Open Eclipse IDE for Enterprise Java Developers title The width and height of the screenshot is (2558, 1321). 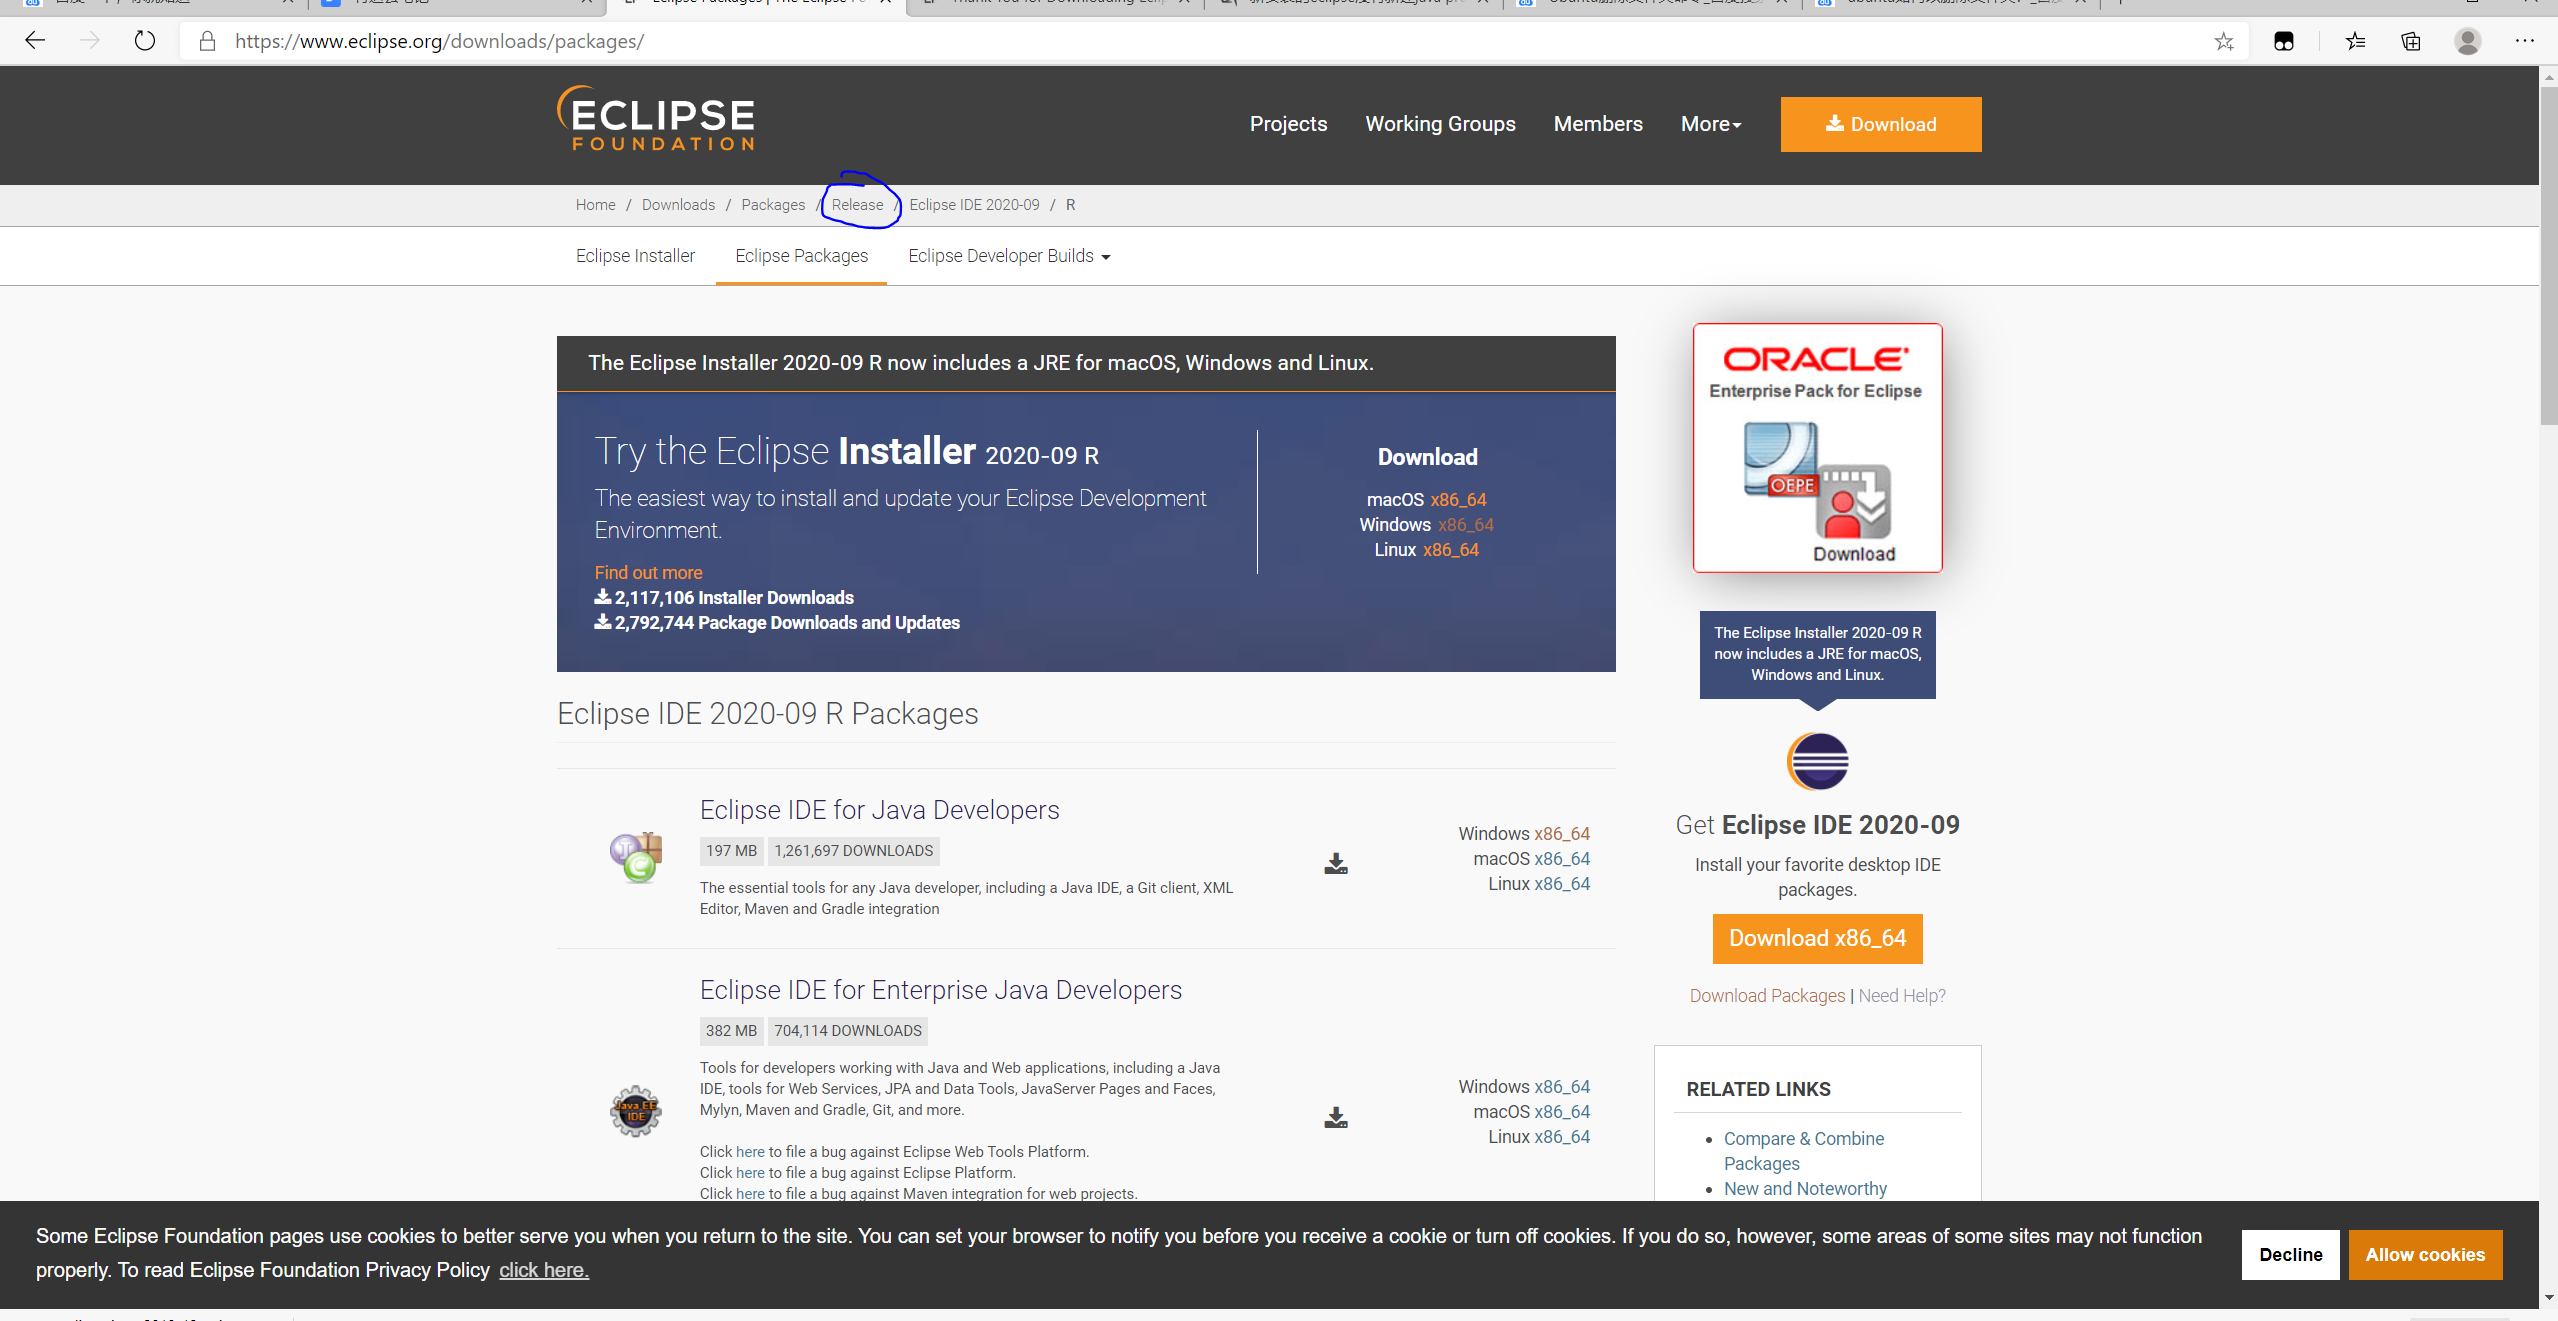[940, 990]
